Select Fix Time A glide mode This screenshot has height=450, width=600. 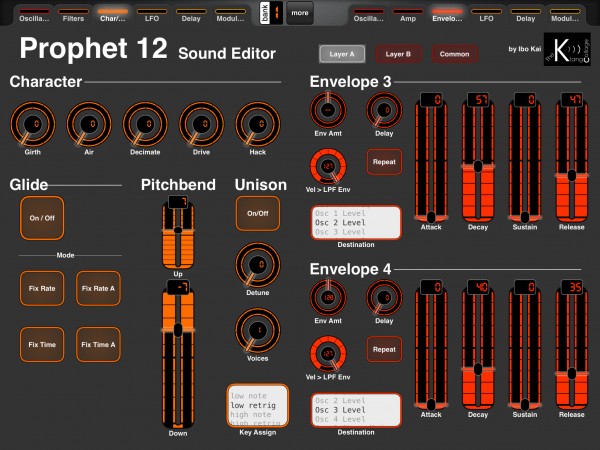pyautogui.click(x=98, y=344)
